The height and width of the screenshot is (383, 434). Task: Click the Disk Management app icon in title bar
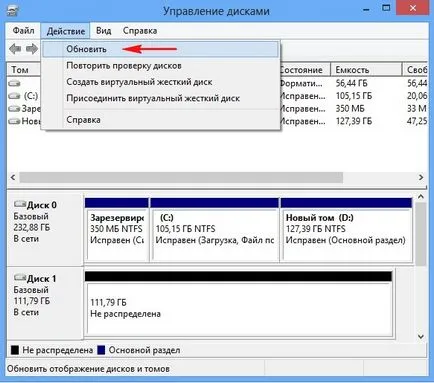(13, 11)
